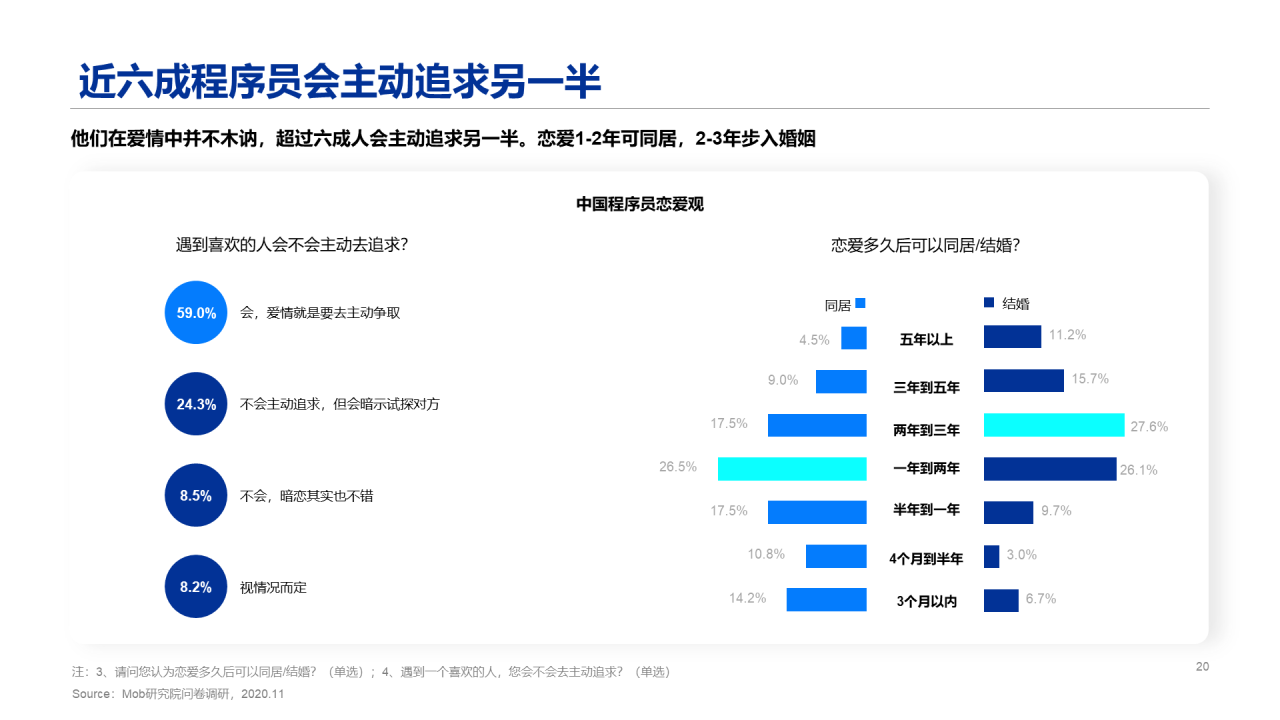Screen dimensions: 1280x720
Task: Click the cyan 结婚 bar valued 27.6%
Action: coord(1055,425)
